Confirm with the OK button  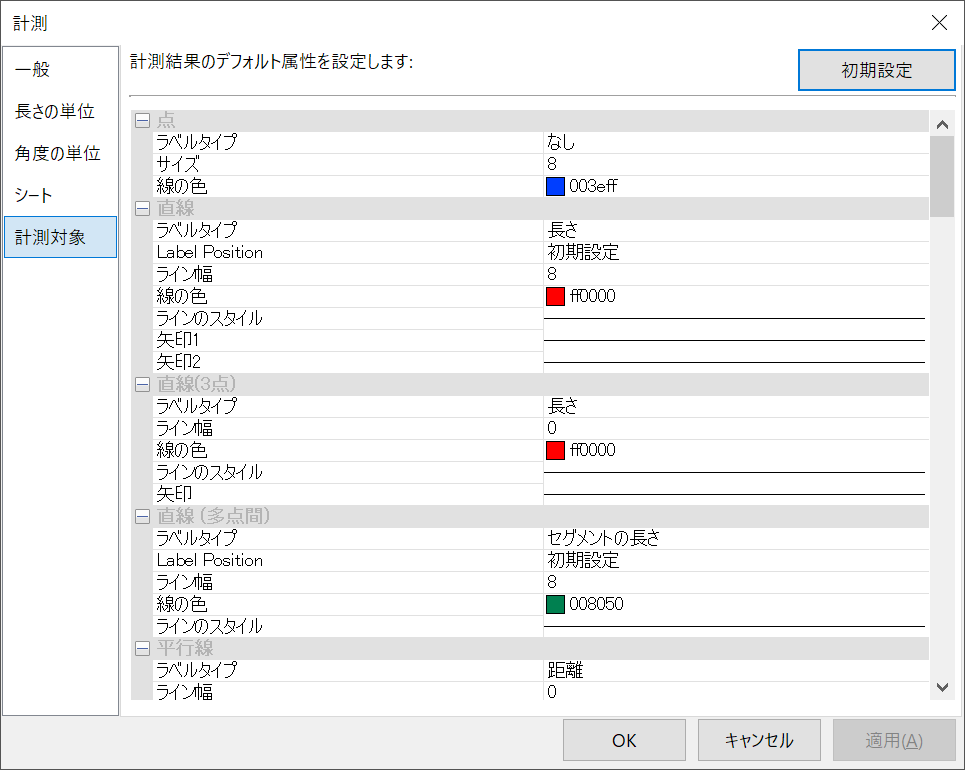[x=624, y=740]
